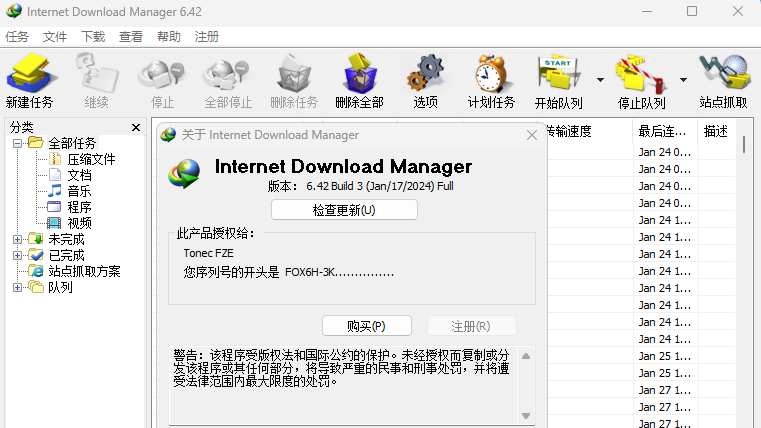Select 队列 folder in tree
This screenshot has width=761, height=428.
coord(60,287)
